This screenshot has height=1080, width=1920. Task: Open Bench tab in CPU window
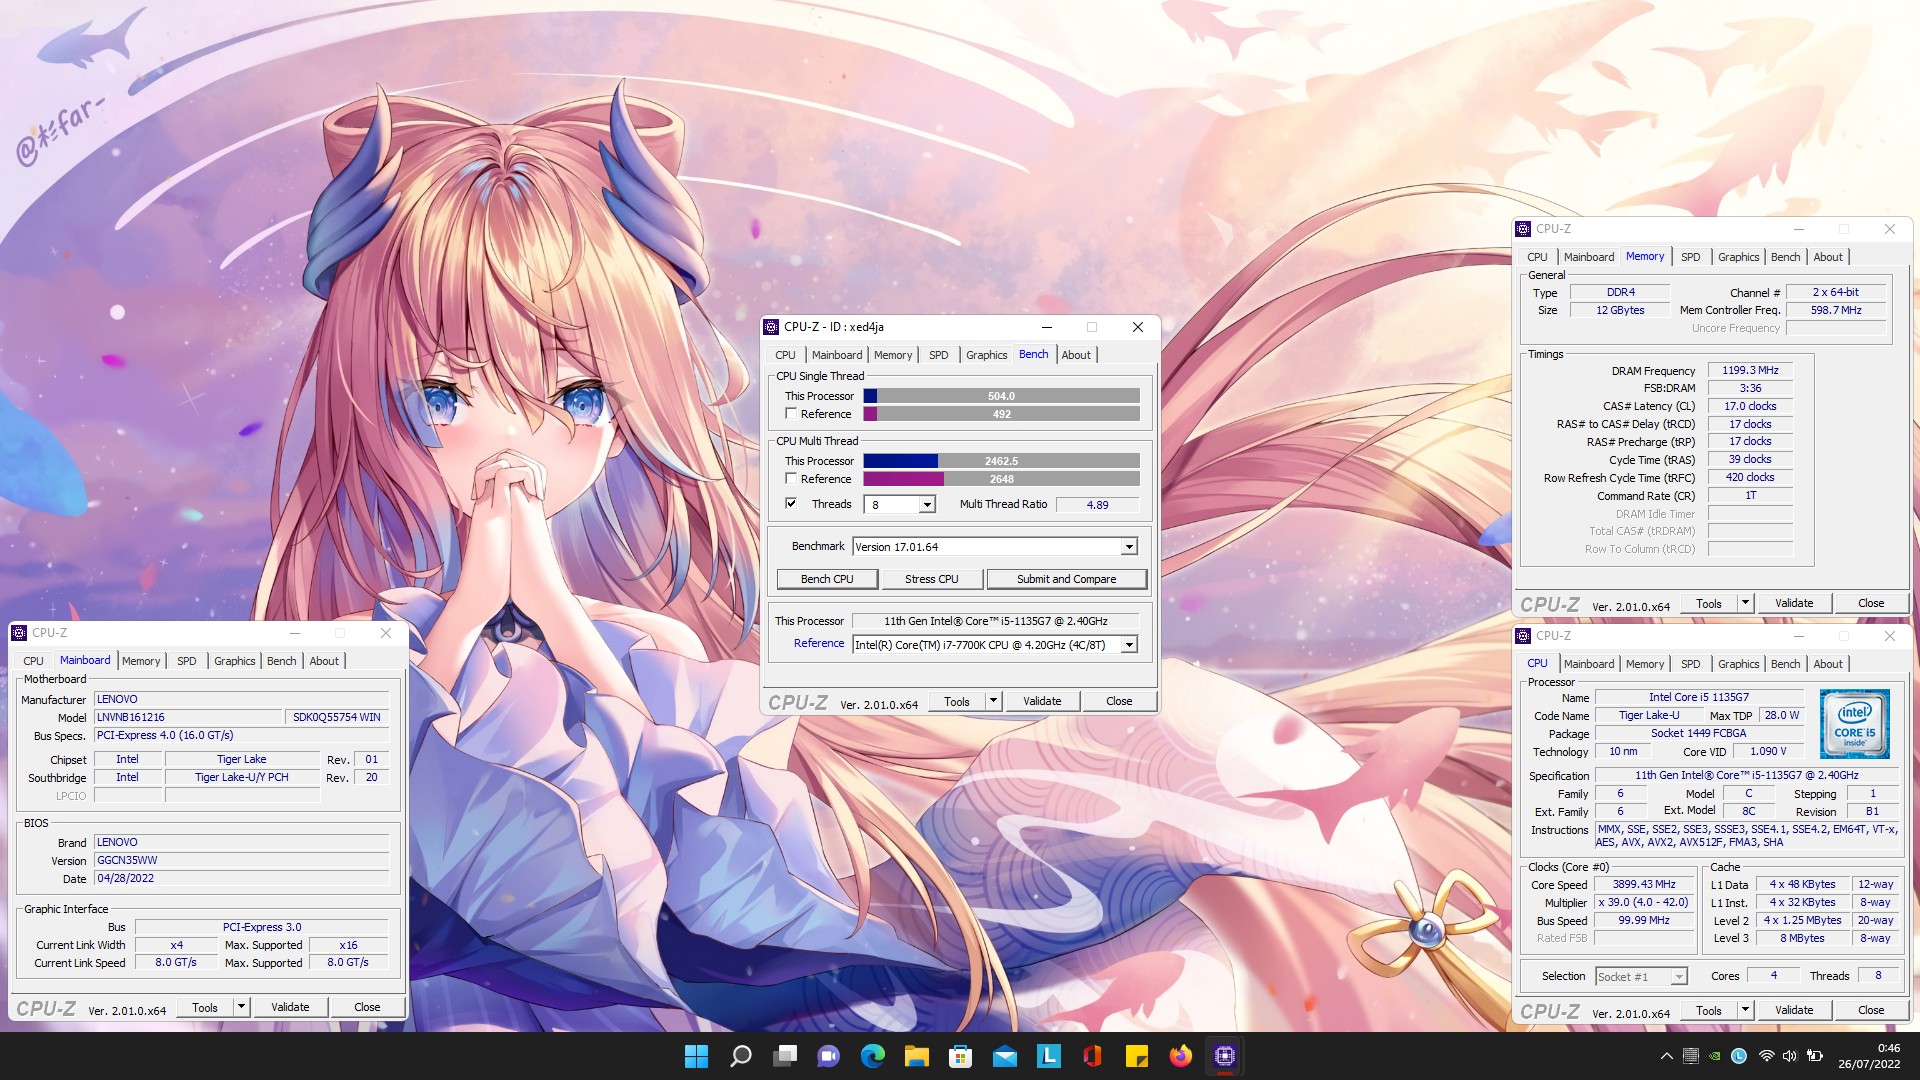coord(1785,664)
